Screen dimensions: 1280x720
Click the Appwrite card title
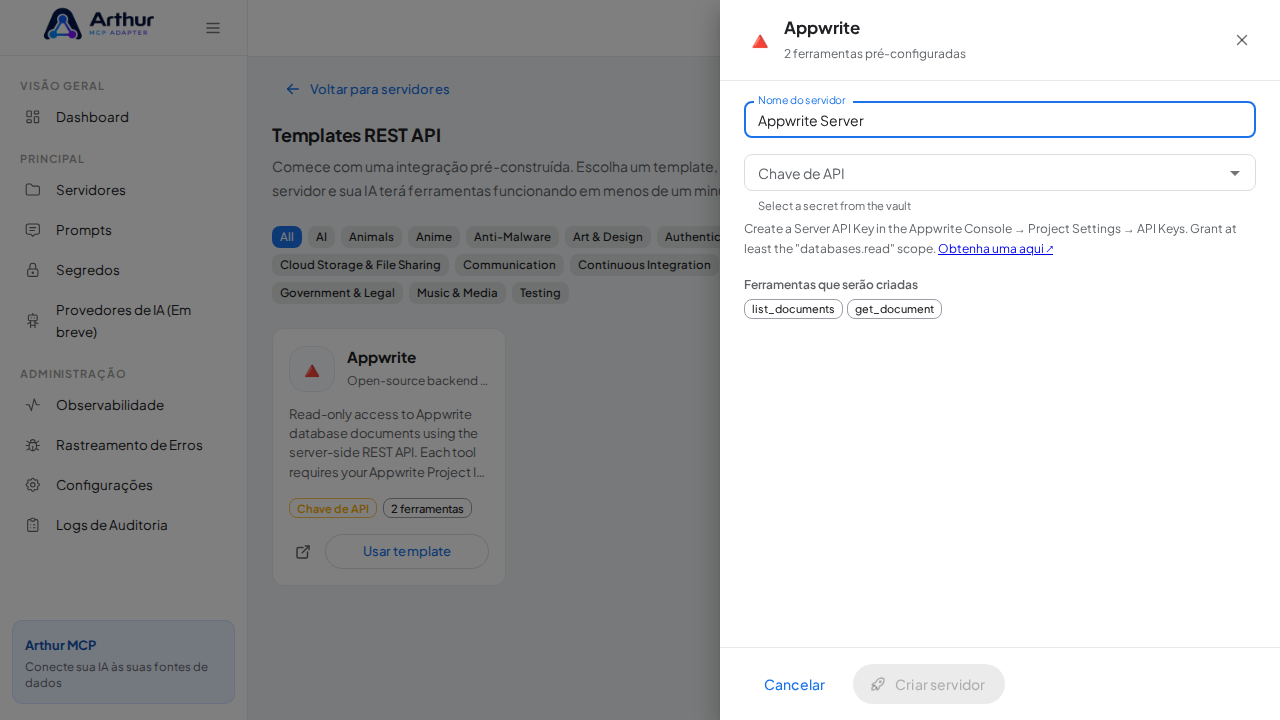[381, 357]
